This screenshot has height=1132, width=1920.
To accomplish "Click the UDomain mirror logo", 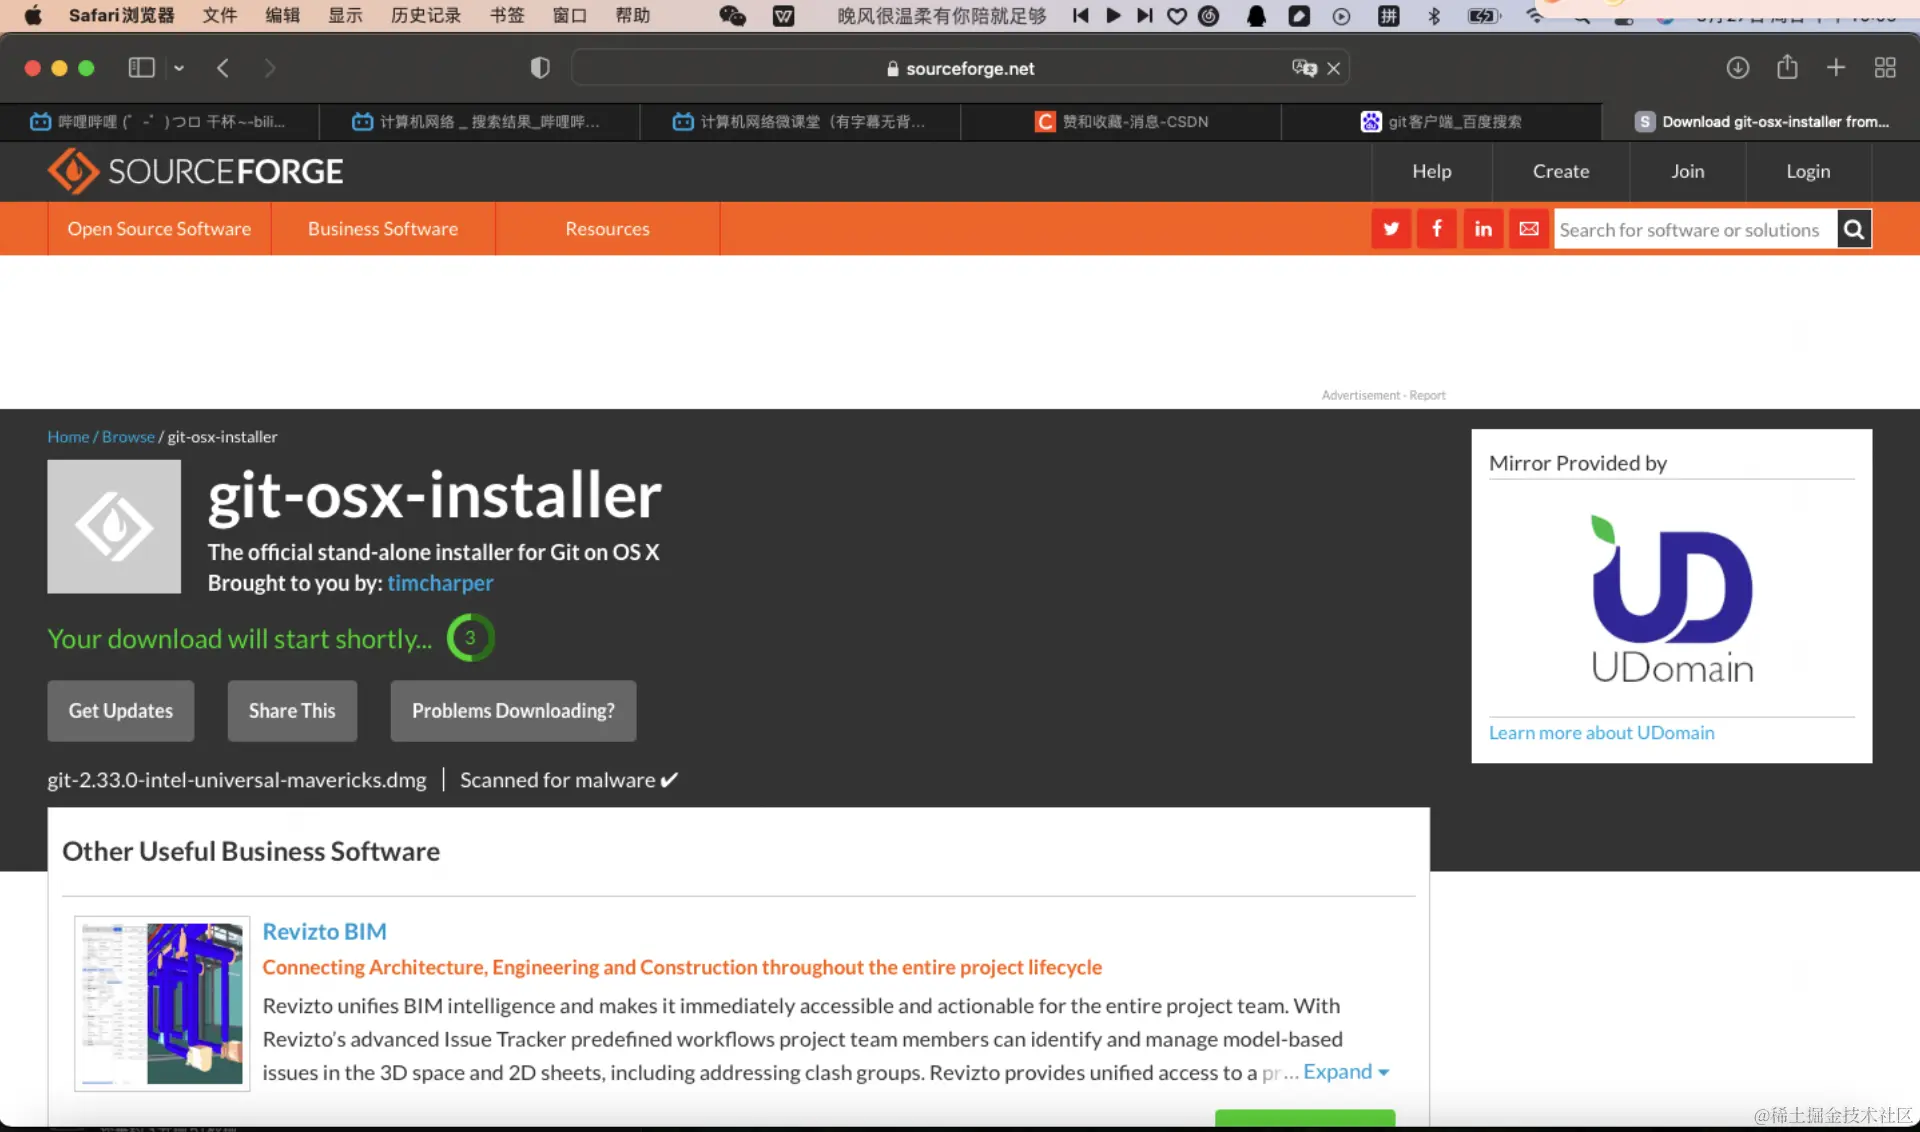I will point(1672,599).
